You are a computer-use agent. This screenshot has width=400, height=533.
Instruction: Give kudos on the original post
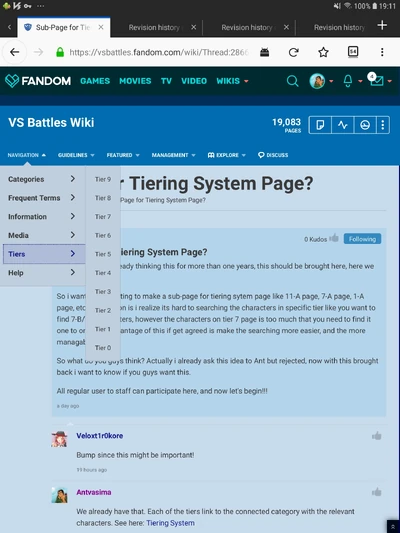(334, 238)
